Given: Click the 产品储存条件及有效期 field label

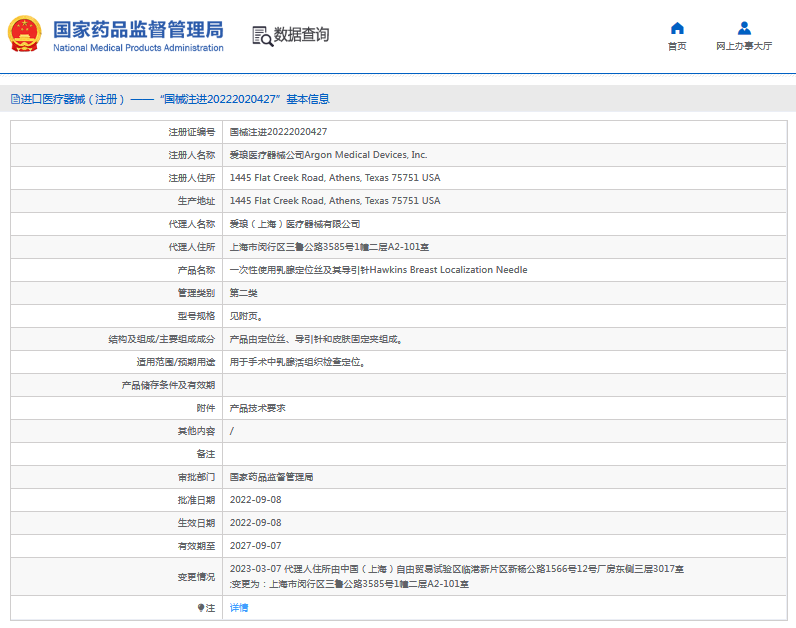Looking at the screenshot, I should (168, 385).
